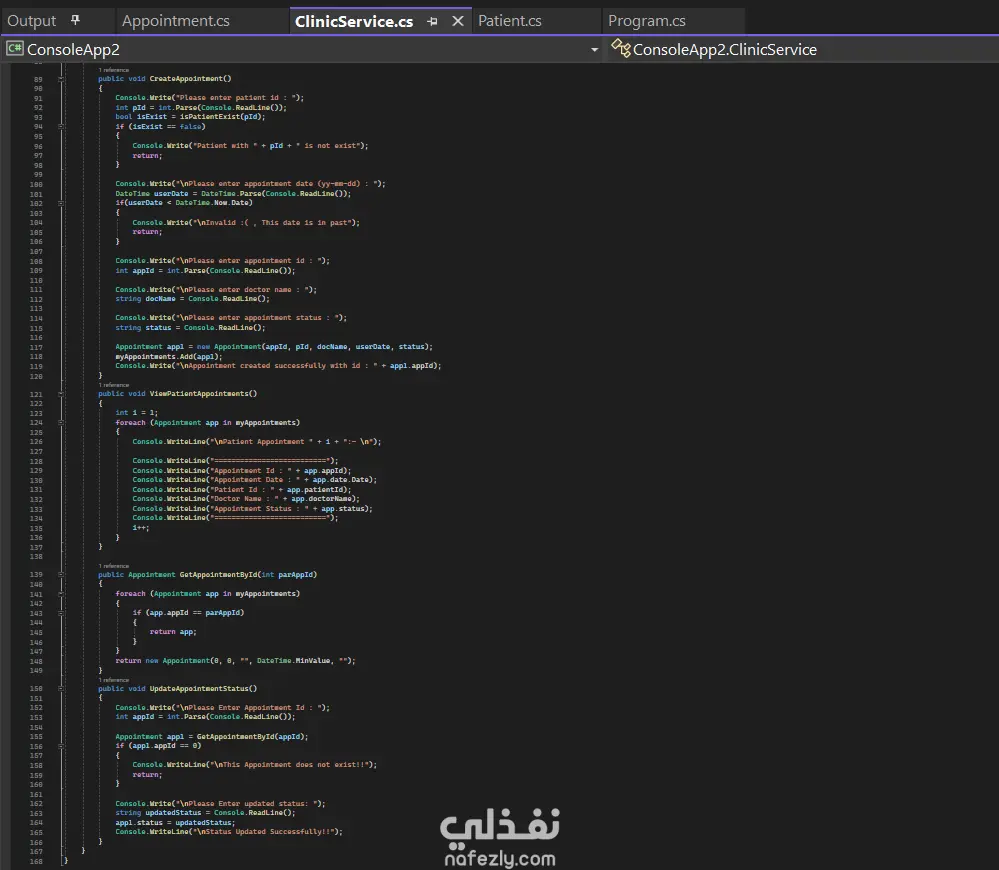Screen dimensions: 999x870
Task: Click 'Status Updated Successfully' WriteLine statement
Action: pos(229,832)
